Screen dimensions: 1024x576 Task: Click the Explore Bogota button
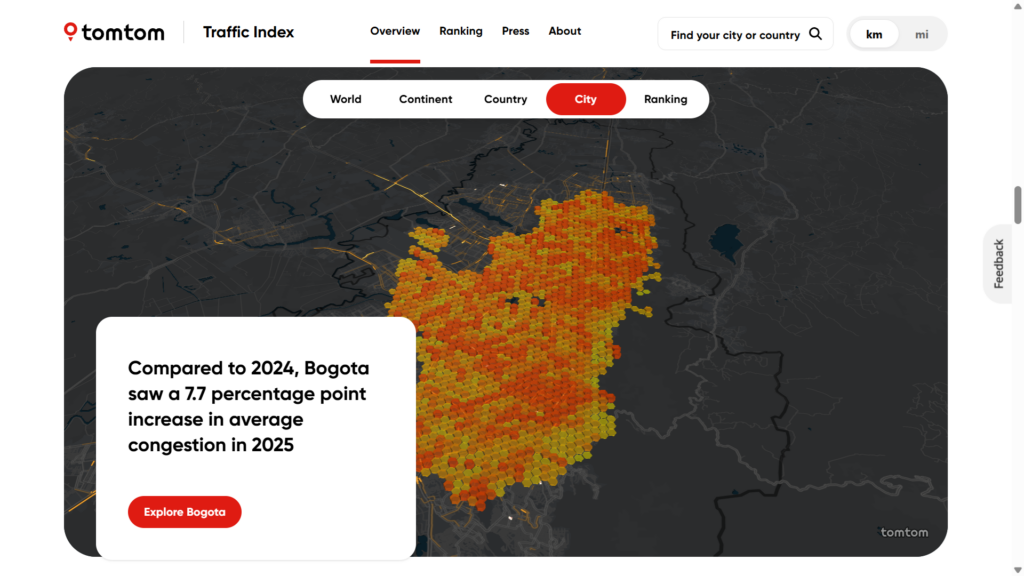184,512
